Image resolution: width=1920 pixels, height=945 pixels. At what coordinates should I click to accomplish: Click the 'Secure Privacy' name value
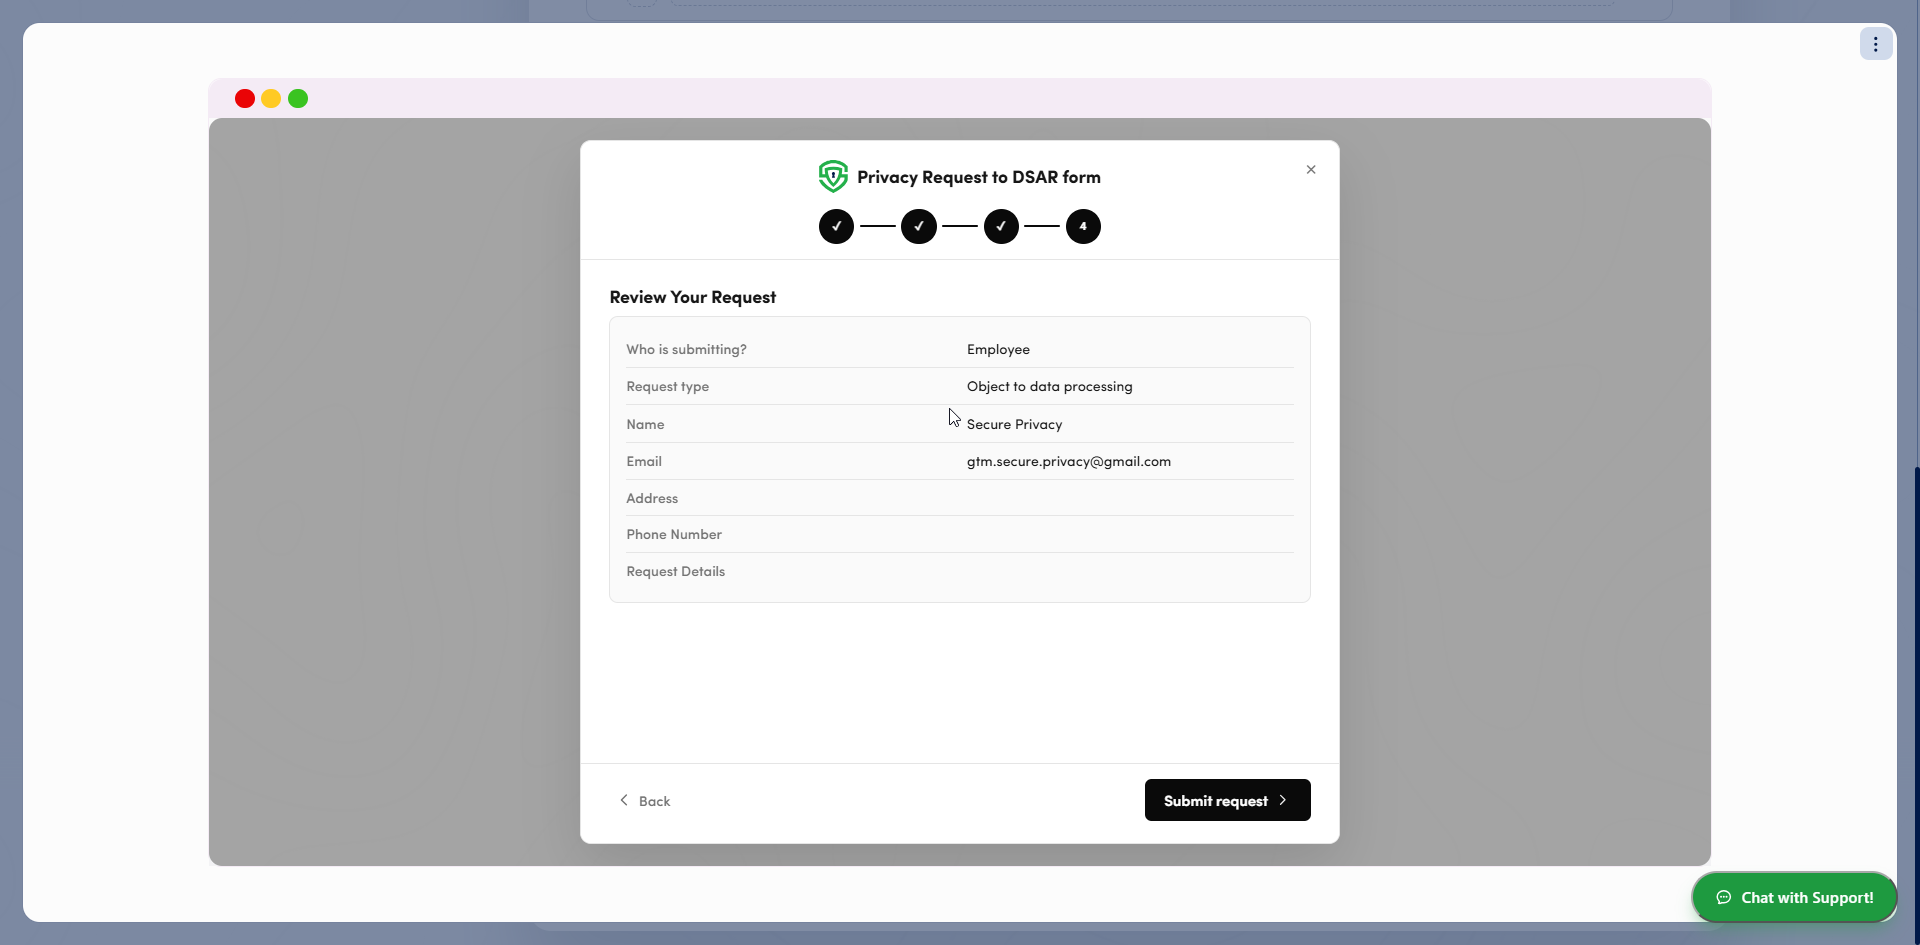coord(1015,424)
